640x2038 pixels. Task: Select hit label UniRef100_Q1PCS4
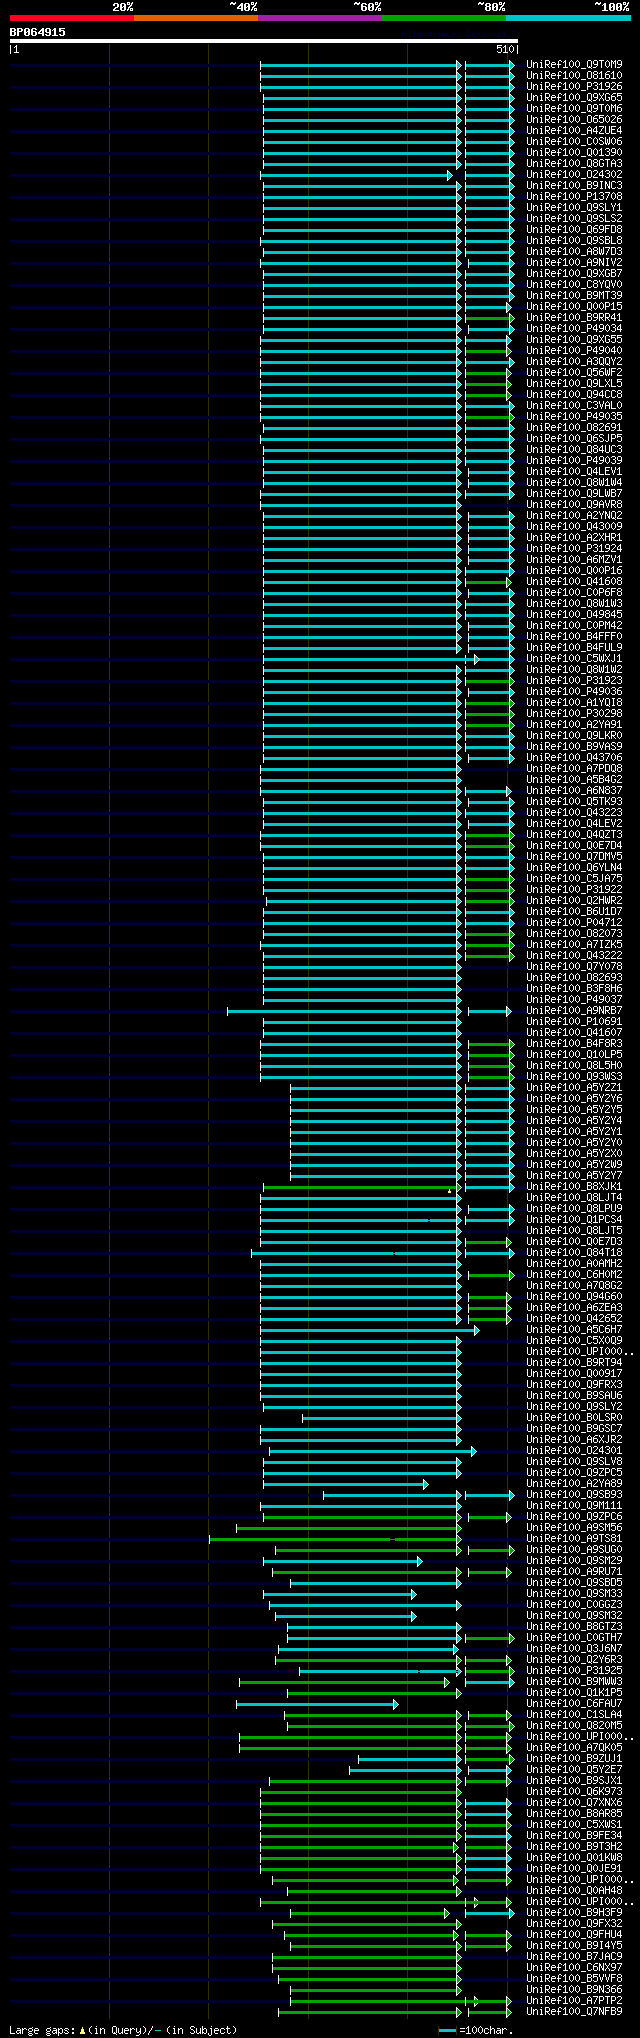tap(574, 1219)
